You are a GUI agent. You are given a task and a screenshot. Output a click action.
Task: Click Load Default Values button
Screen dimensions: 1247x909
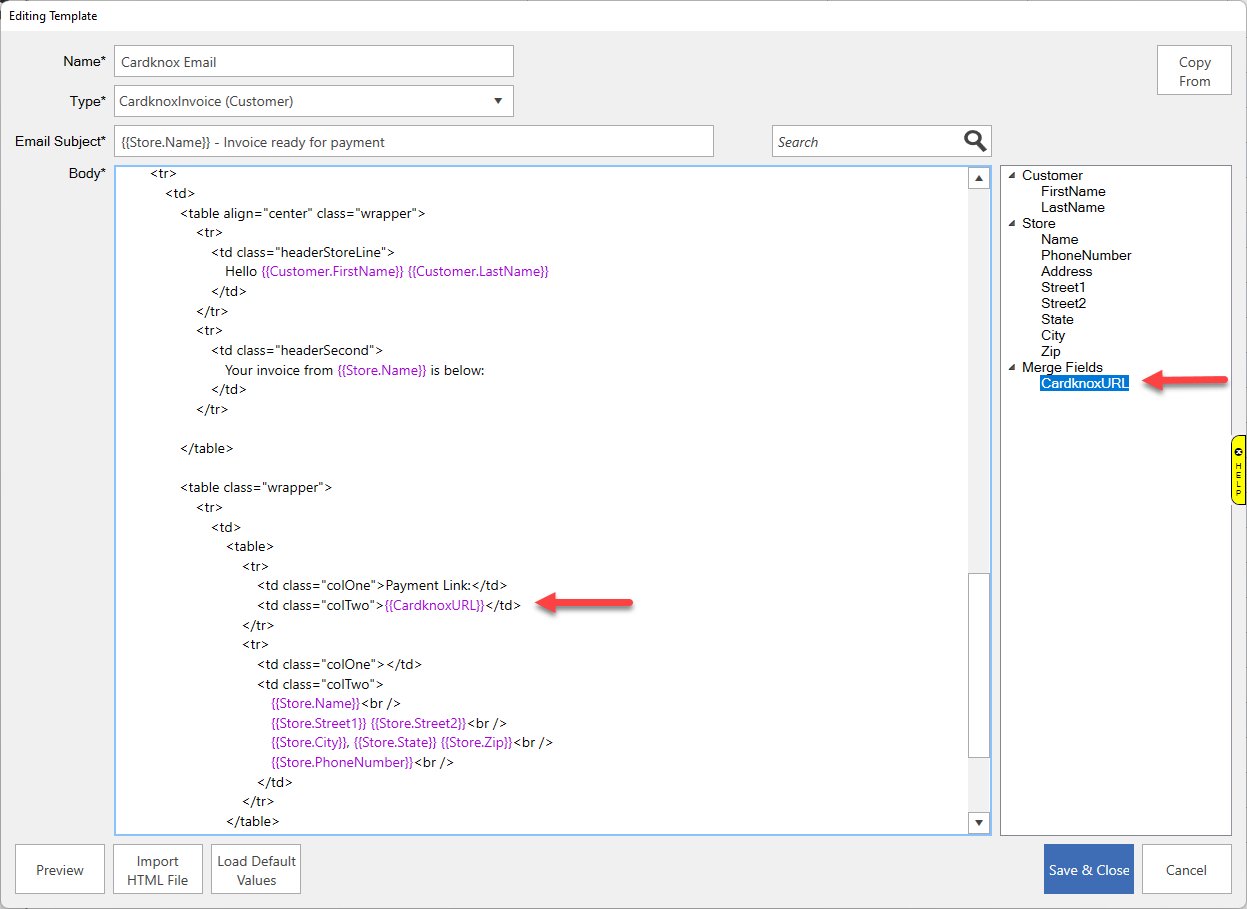click(256, 870)
